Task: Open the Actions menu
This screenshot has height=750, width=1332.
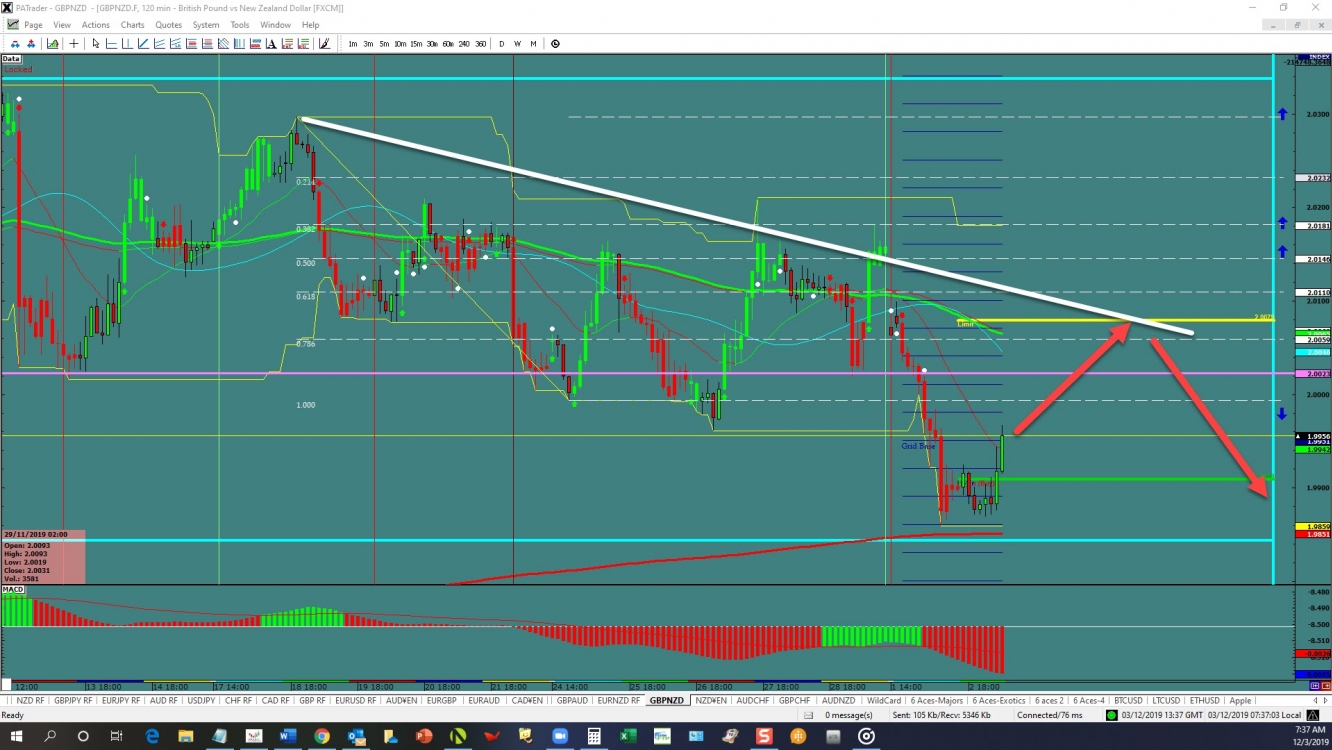Action: (x=96, y=25)
